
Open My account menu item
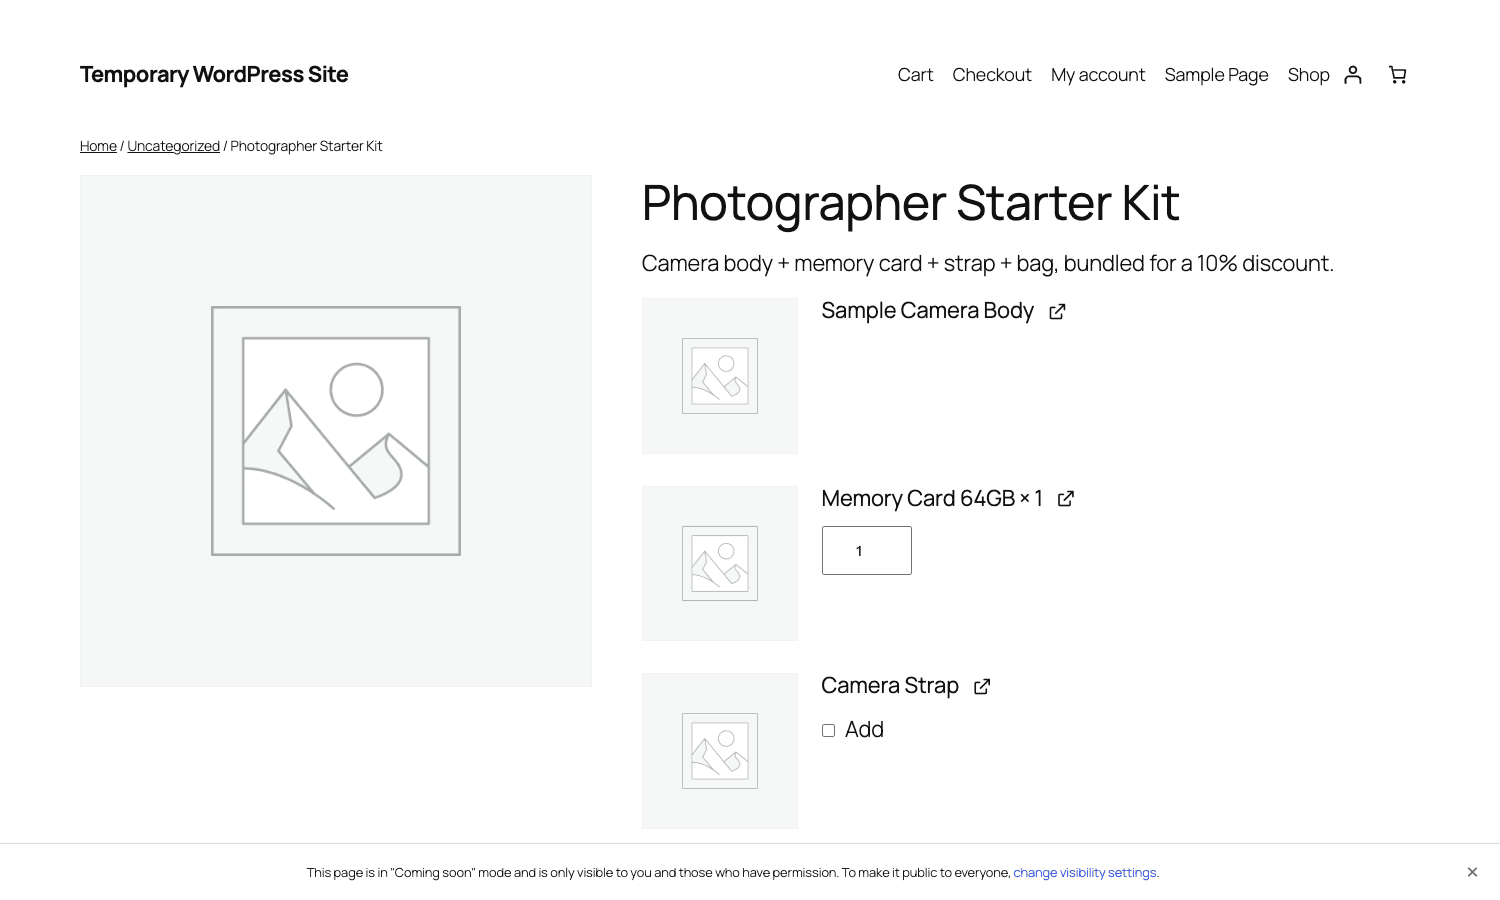point(1098,75)
